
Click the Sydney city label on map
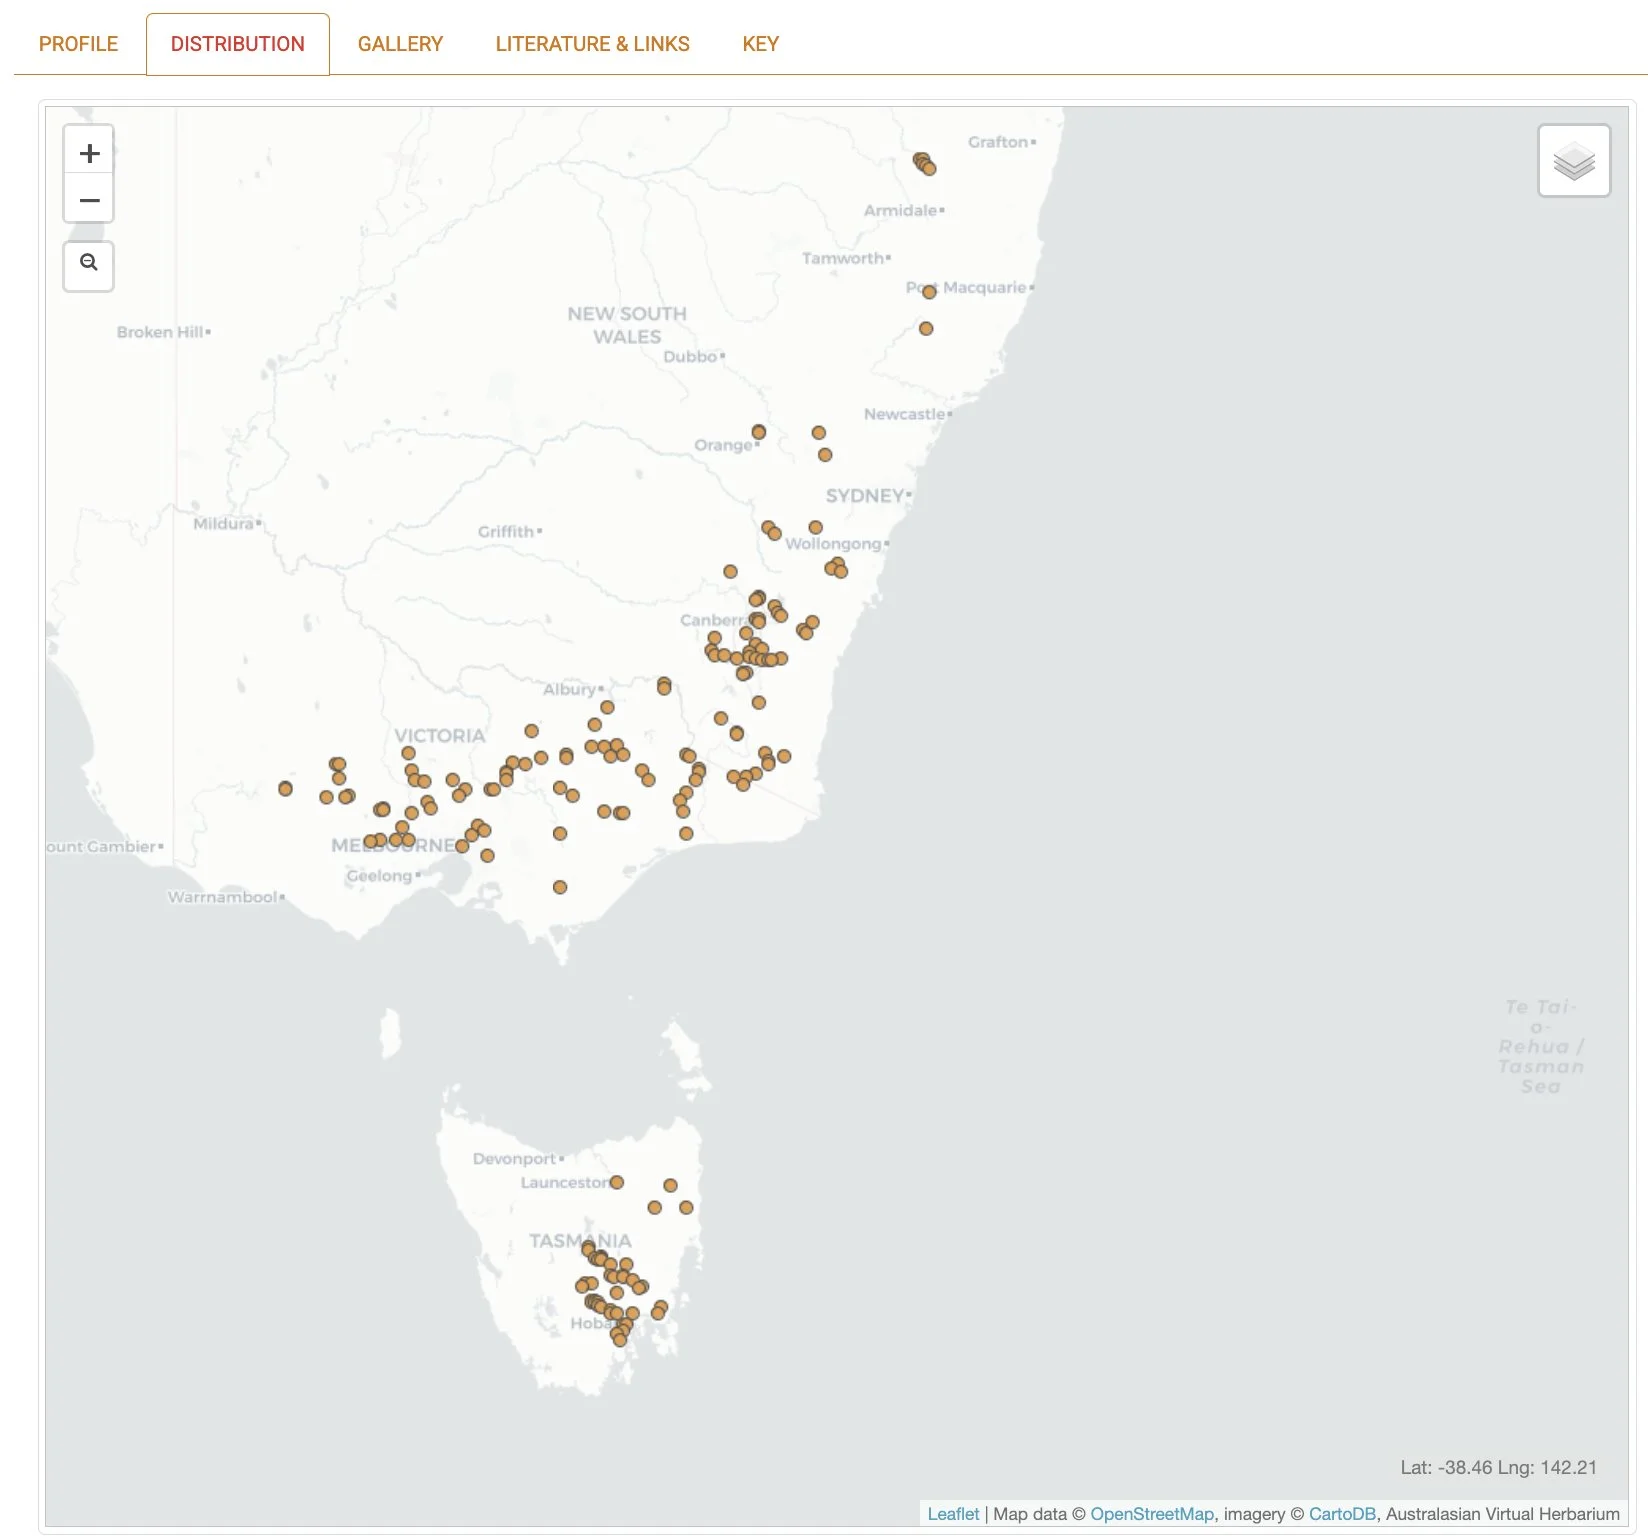point(865,495)
